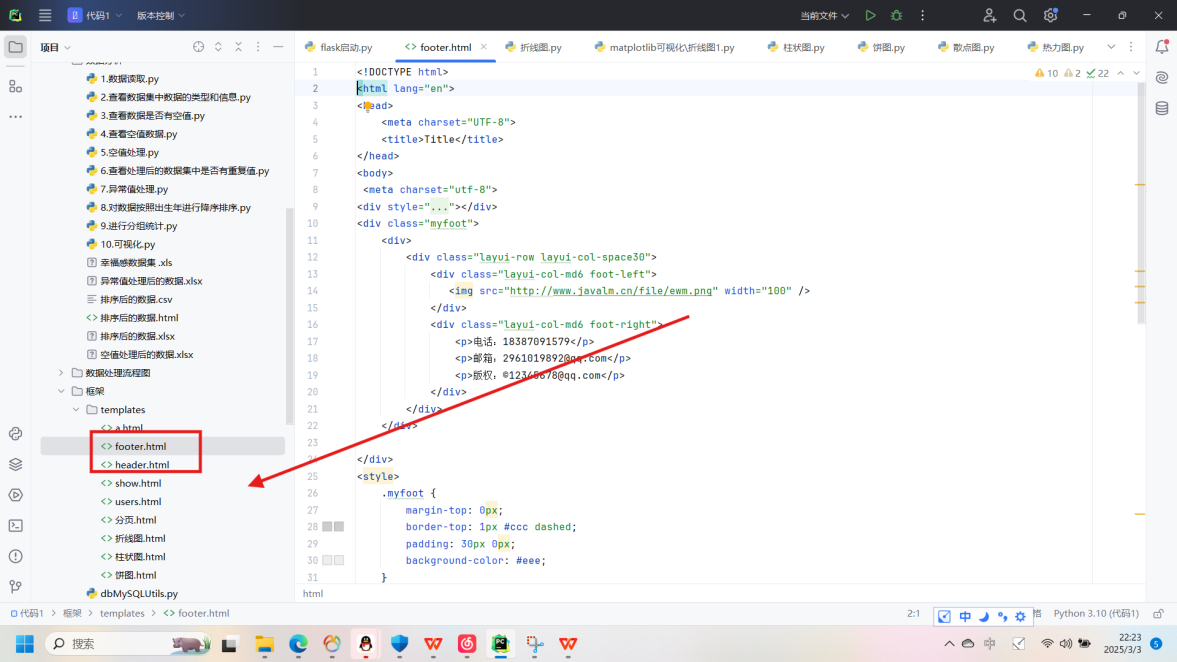Hide the Project panel with minus icon
Image resolution: width=1177 pixels, height=662 pixels.
tap(278, 47)
